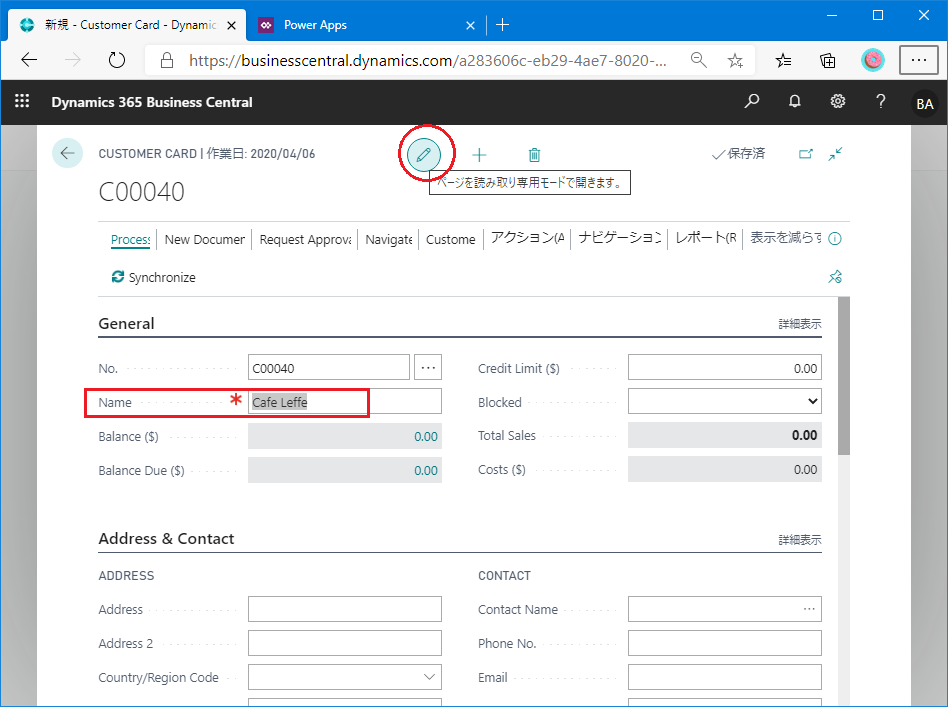The height and width of the screenshot is (707, 948).
Task: Open Customer menu
Action: pyautogui.click(x=450, y=239)
